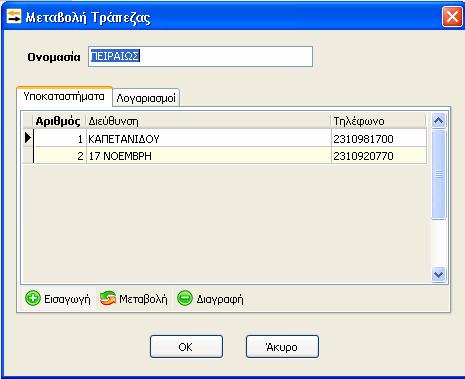Image resolution: width=465 pixels, height=379 pixels.
Task: Select the 17 ΝΟΕΜΒΡΗ address cell
Action: pos(209,156)
